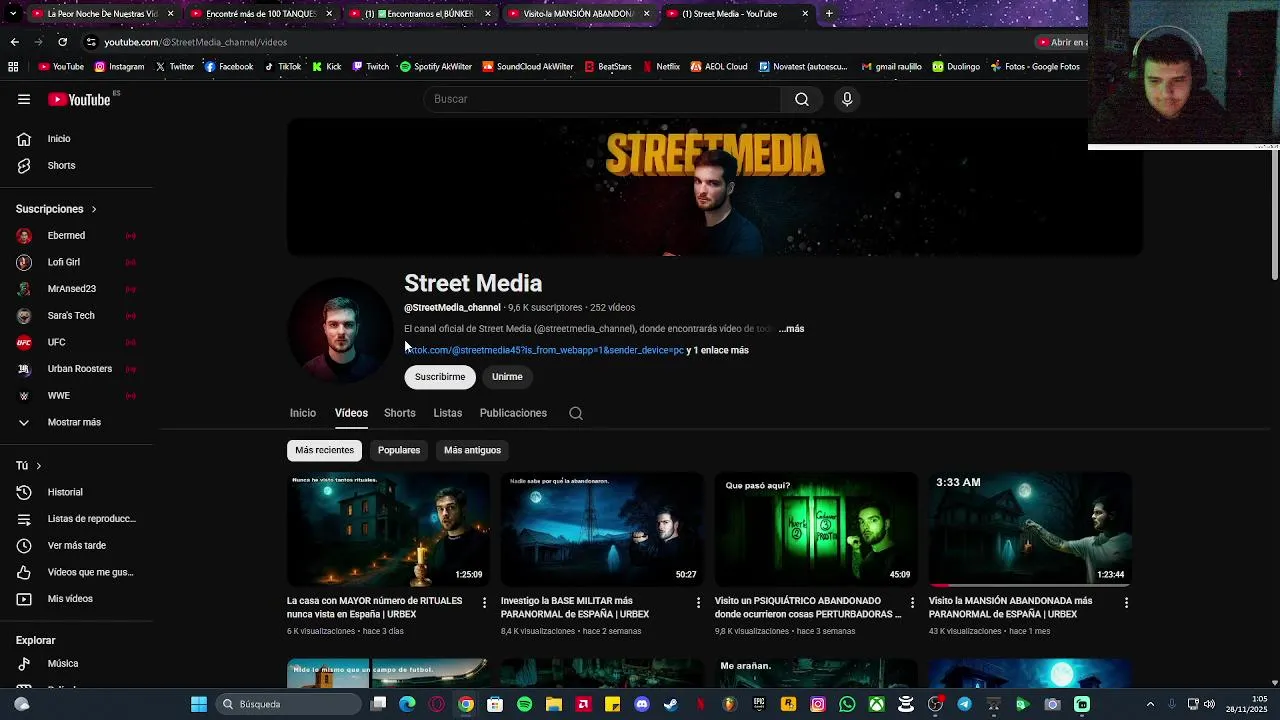Select Populares filter chip
The height and width of the screenshot is (720, 1280).
(x=399, y=450)
